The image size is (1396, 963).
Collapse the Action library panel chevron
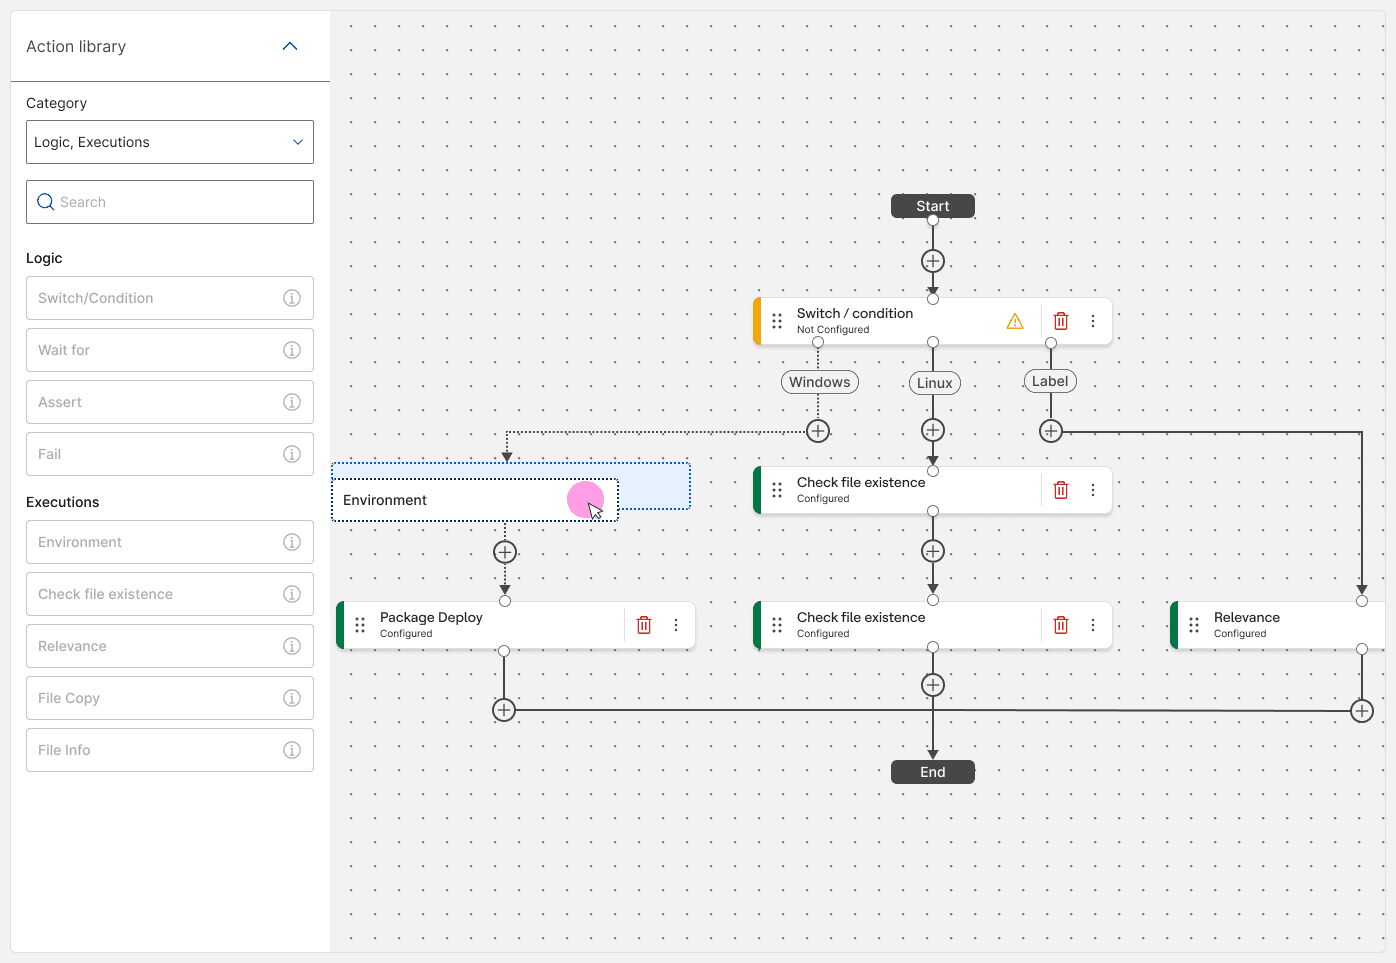point(290,46)
